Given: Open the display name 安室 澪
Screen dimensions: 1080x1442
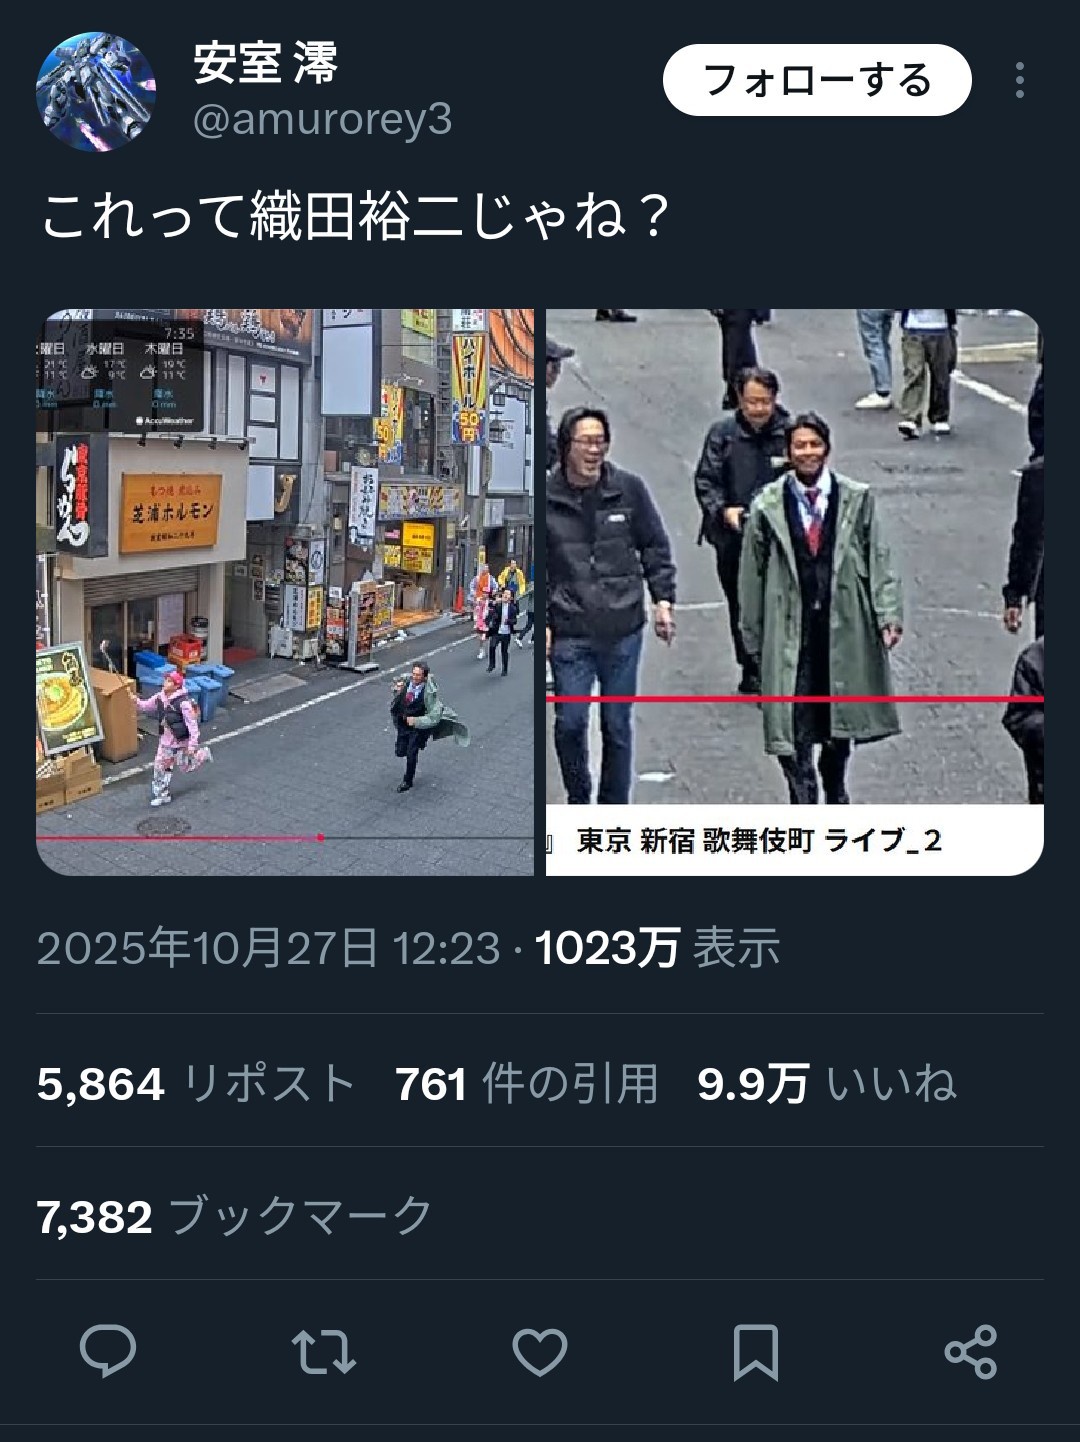Looking at the screenshot, I should 266,64.
